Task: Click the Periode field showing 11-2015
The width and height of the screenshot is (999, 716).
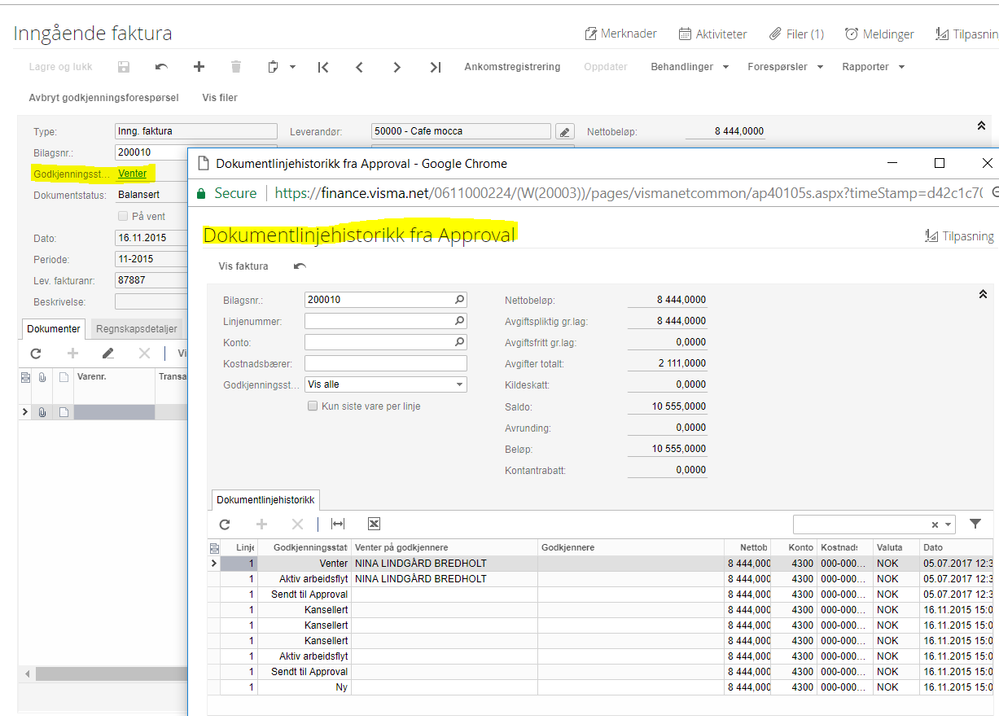Action: (x=151, y=259)
